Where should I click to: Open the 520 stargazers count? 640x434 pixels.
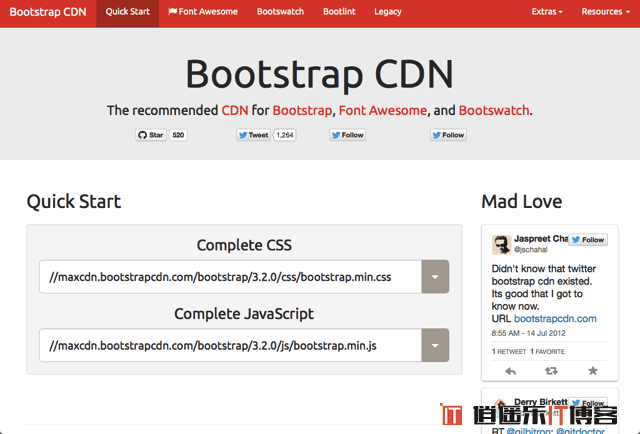coord(178,135)
